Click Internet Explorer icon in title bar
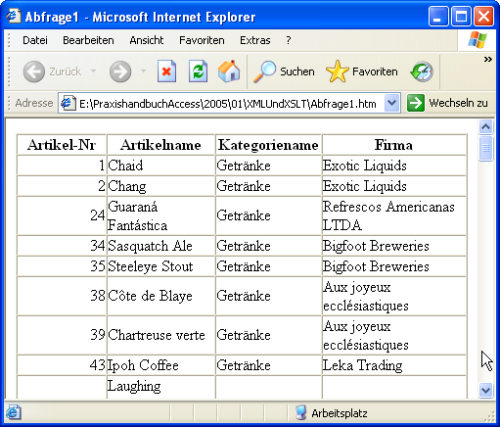 (x=14, y=16)
